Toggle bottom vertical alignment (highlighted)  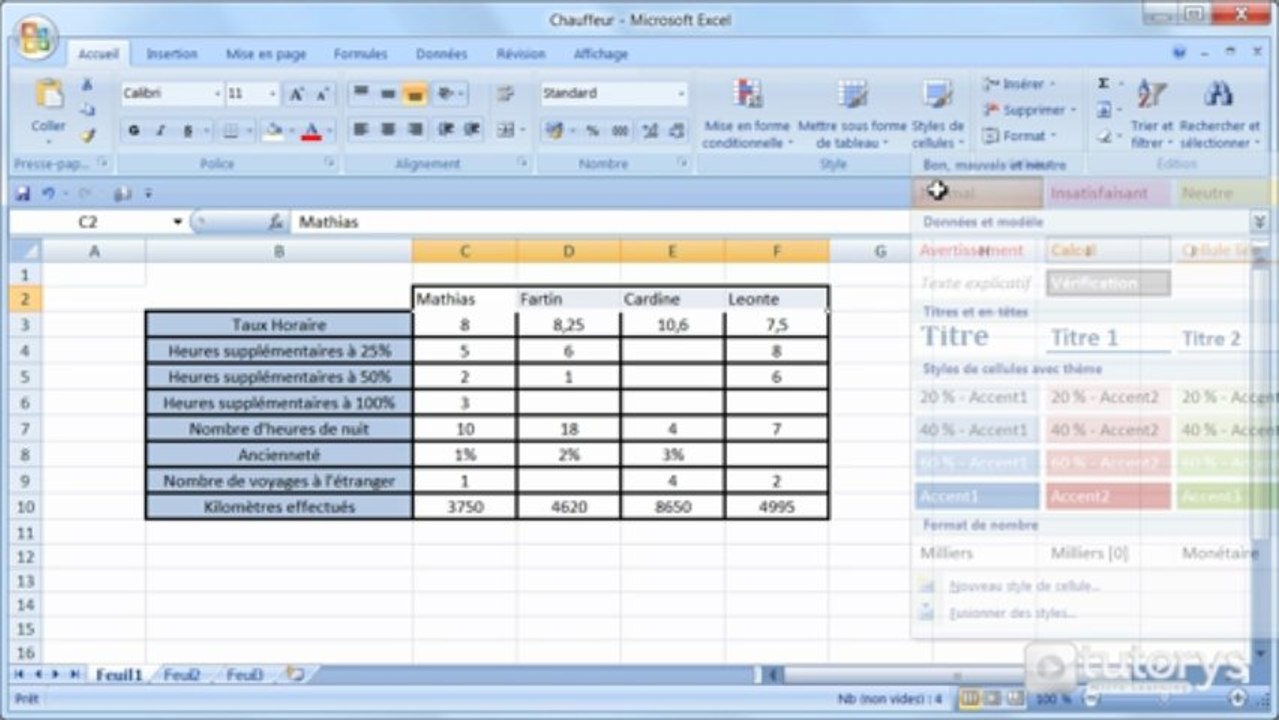tap(415, 94)
